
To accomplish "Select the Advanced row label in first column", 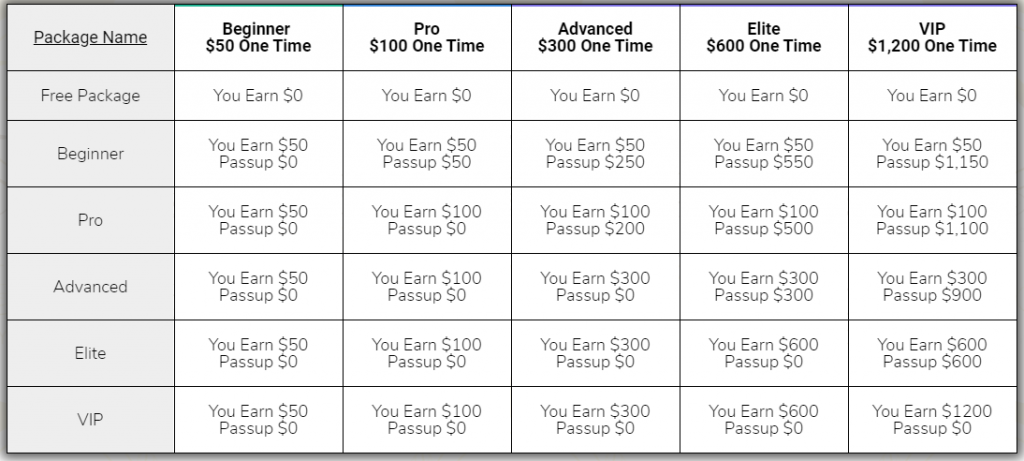I will point(90,287).
